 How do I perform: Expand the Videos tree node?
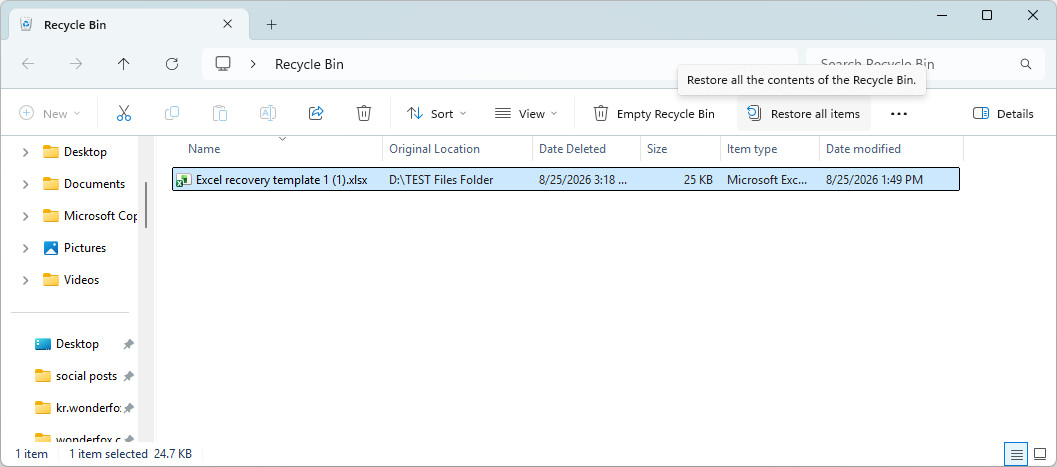(26, 280)
